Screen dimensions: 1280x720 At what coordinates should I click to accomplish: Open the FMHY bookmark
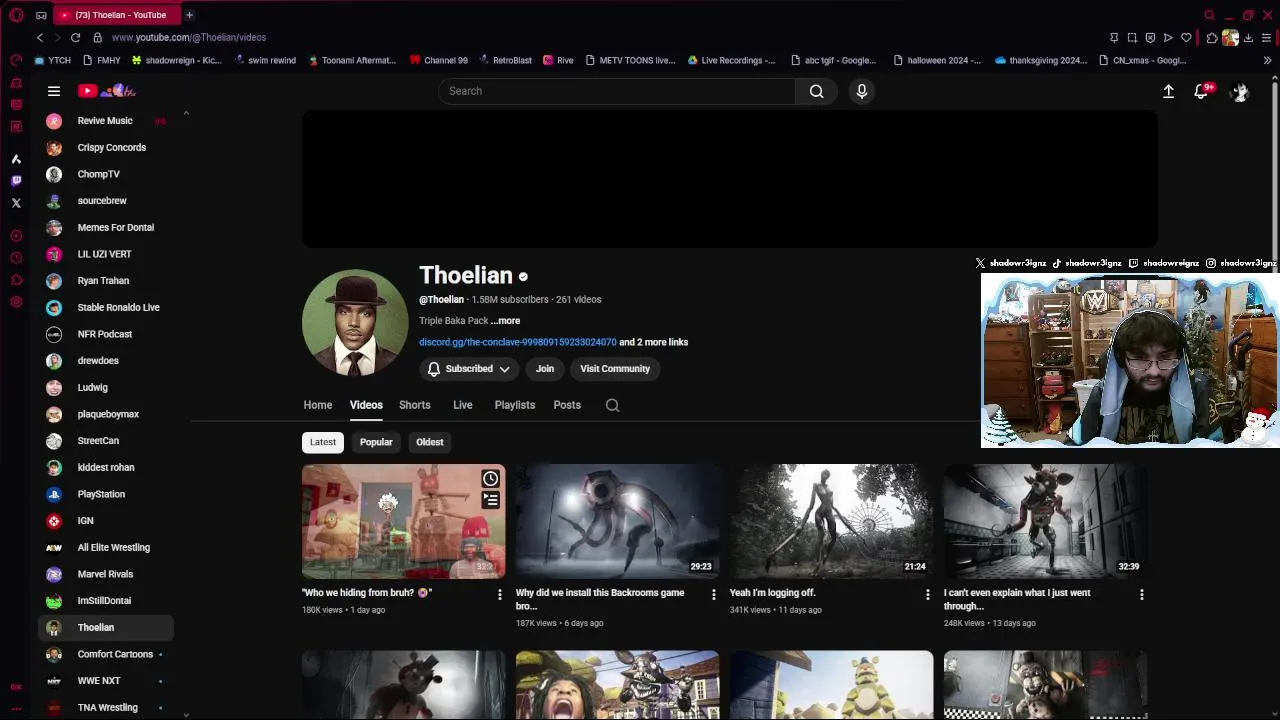click(102, 60)
